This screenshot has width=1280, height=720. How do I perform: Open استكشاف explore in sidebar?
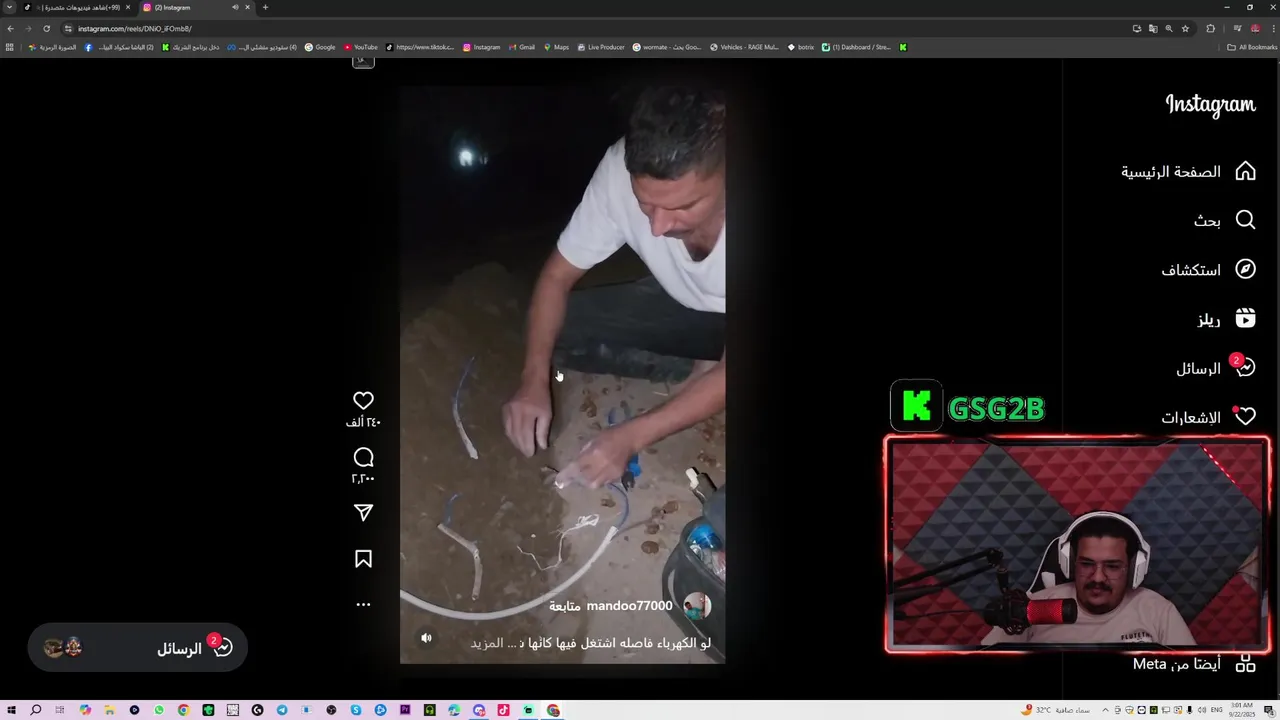pos(1208,269)
